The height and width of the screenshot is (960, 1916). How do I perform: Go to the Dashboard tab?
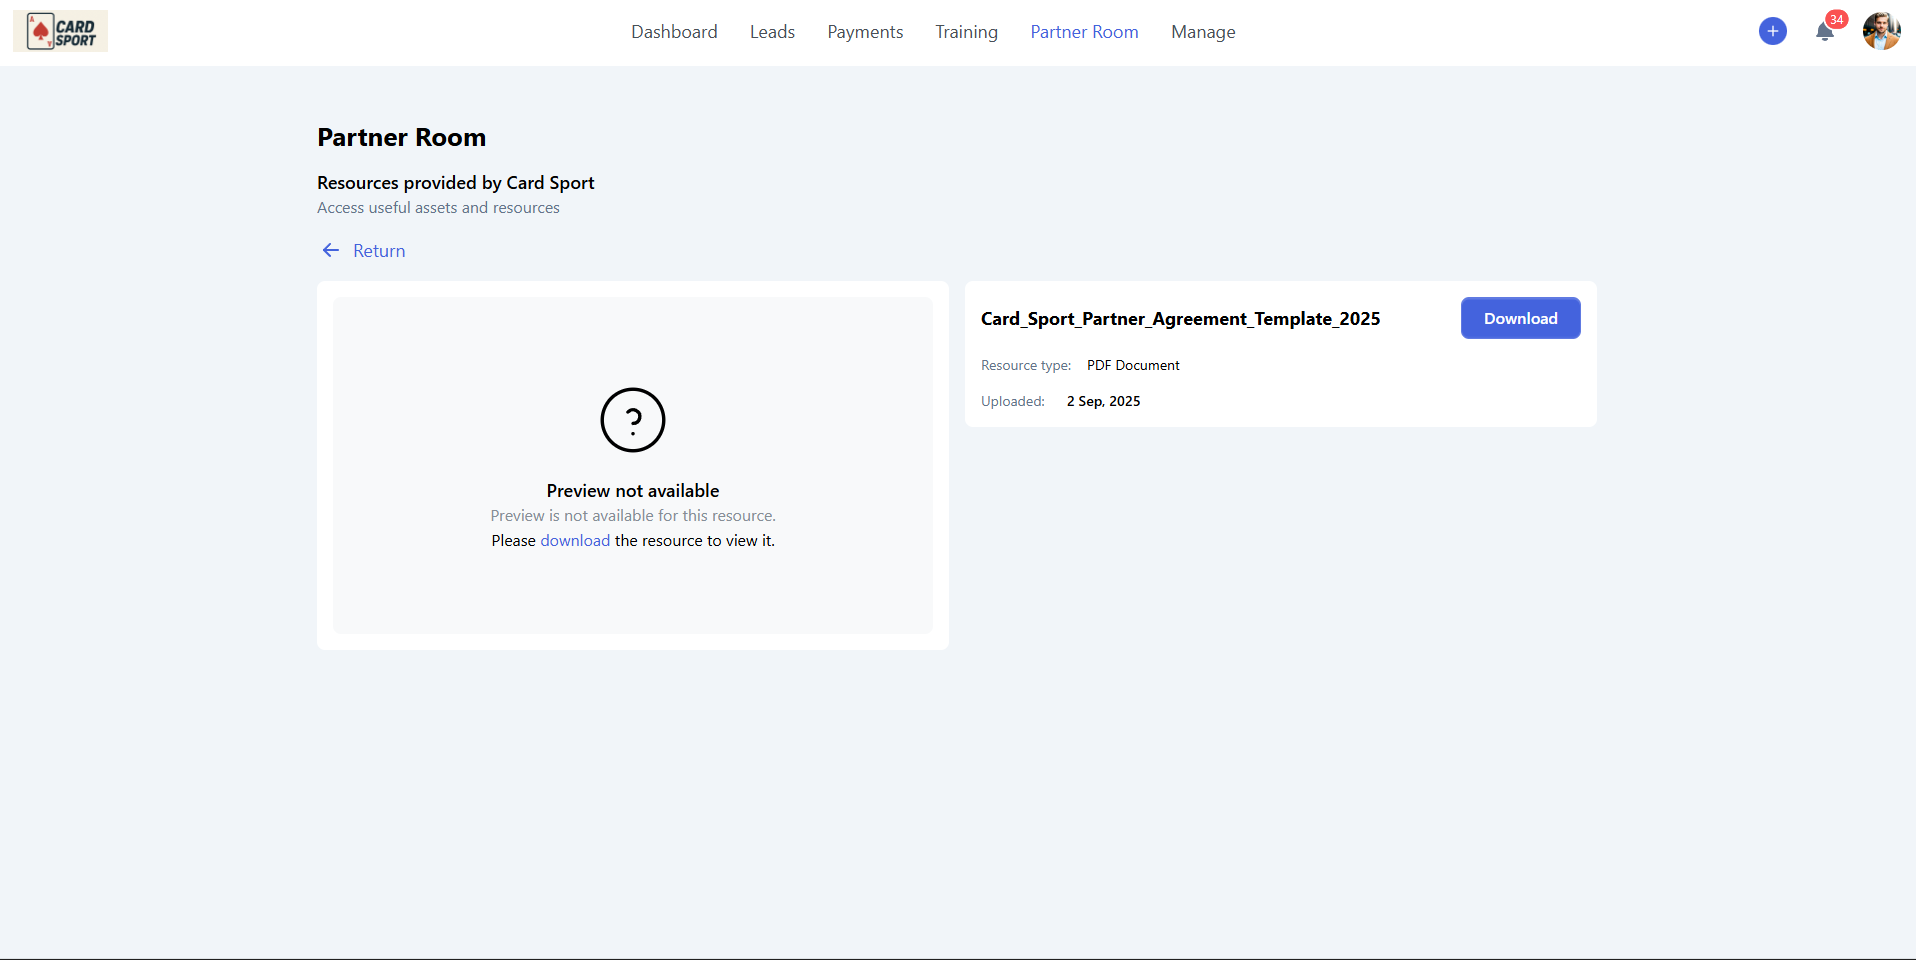674,32
